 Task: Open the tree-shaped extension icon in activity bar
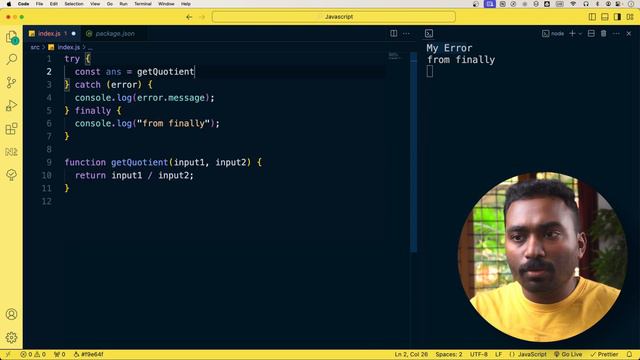pos(11,175)
